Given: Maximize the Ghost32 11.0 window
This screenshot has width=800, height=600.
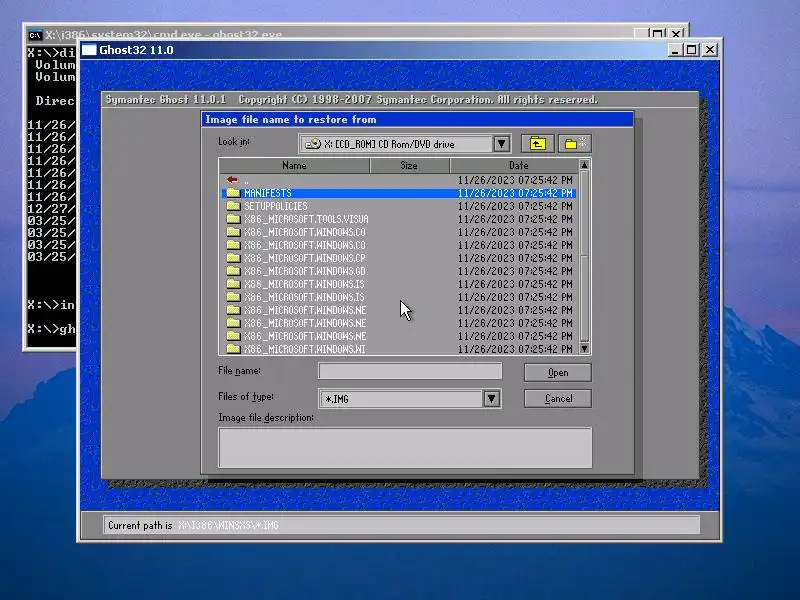Looking at the screenshot, I should pos(691,50).
